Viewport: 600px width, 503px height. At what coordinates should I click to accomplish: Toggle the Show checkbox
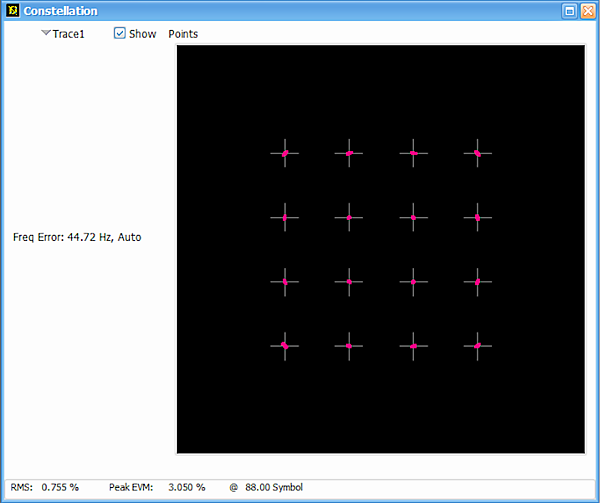point(120,33)
